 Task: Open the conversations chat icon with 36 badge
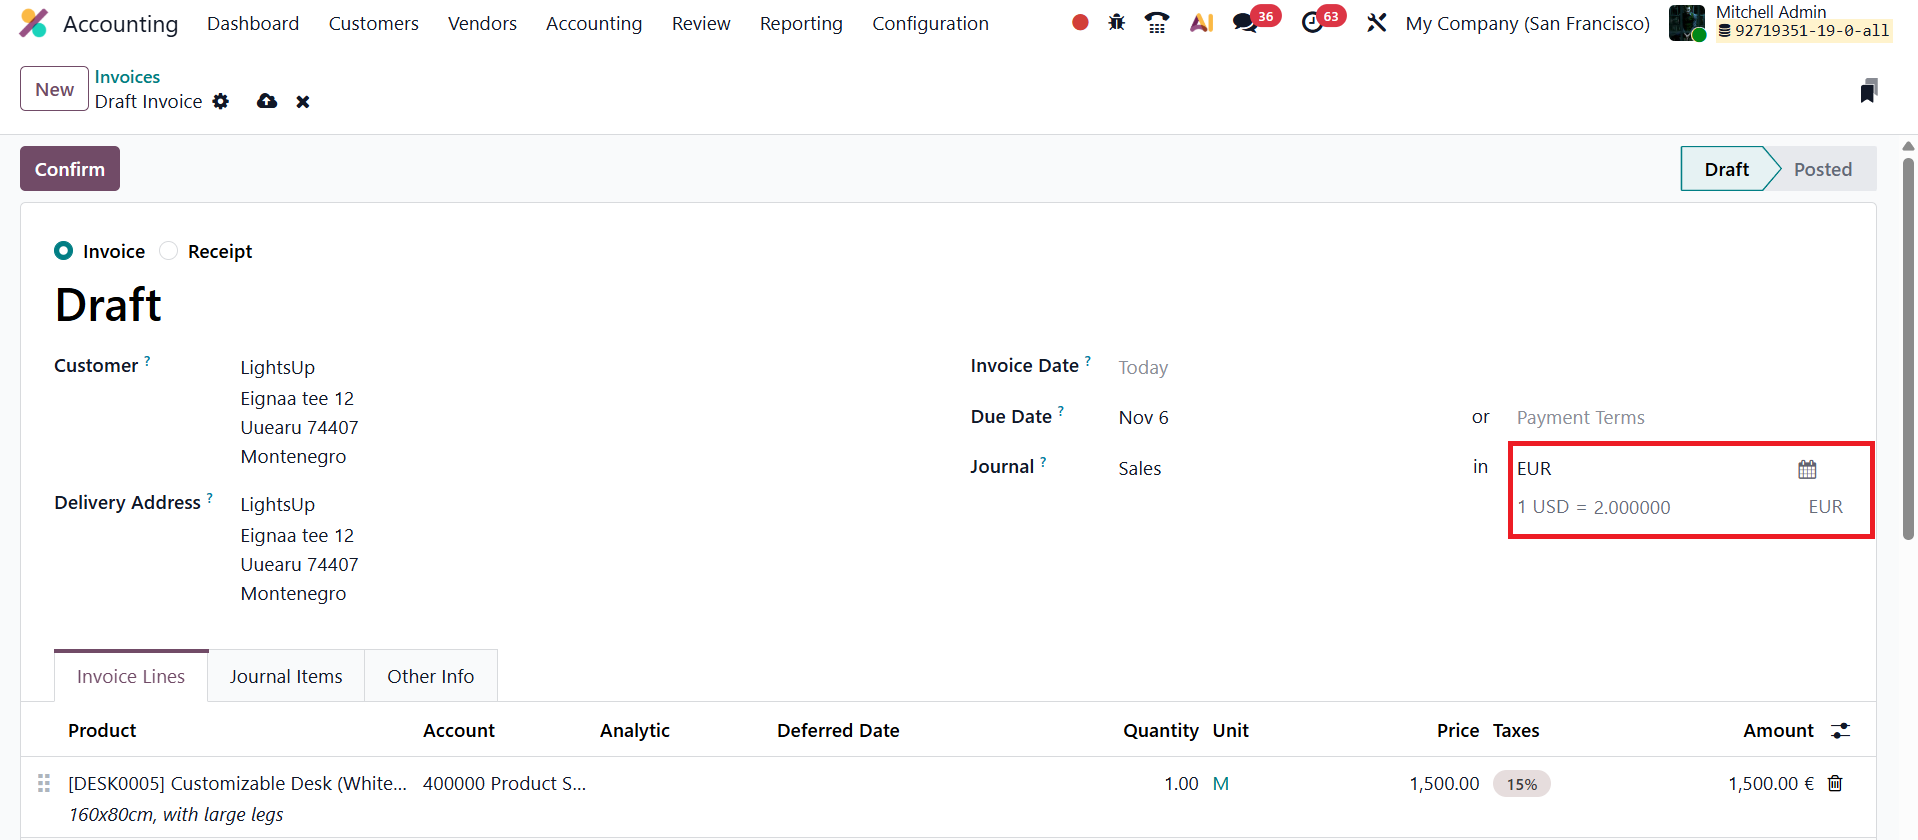[1245, 22]
